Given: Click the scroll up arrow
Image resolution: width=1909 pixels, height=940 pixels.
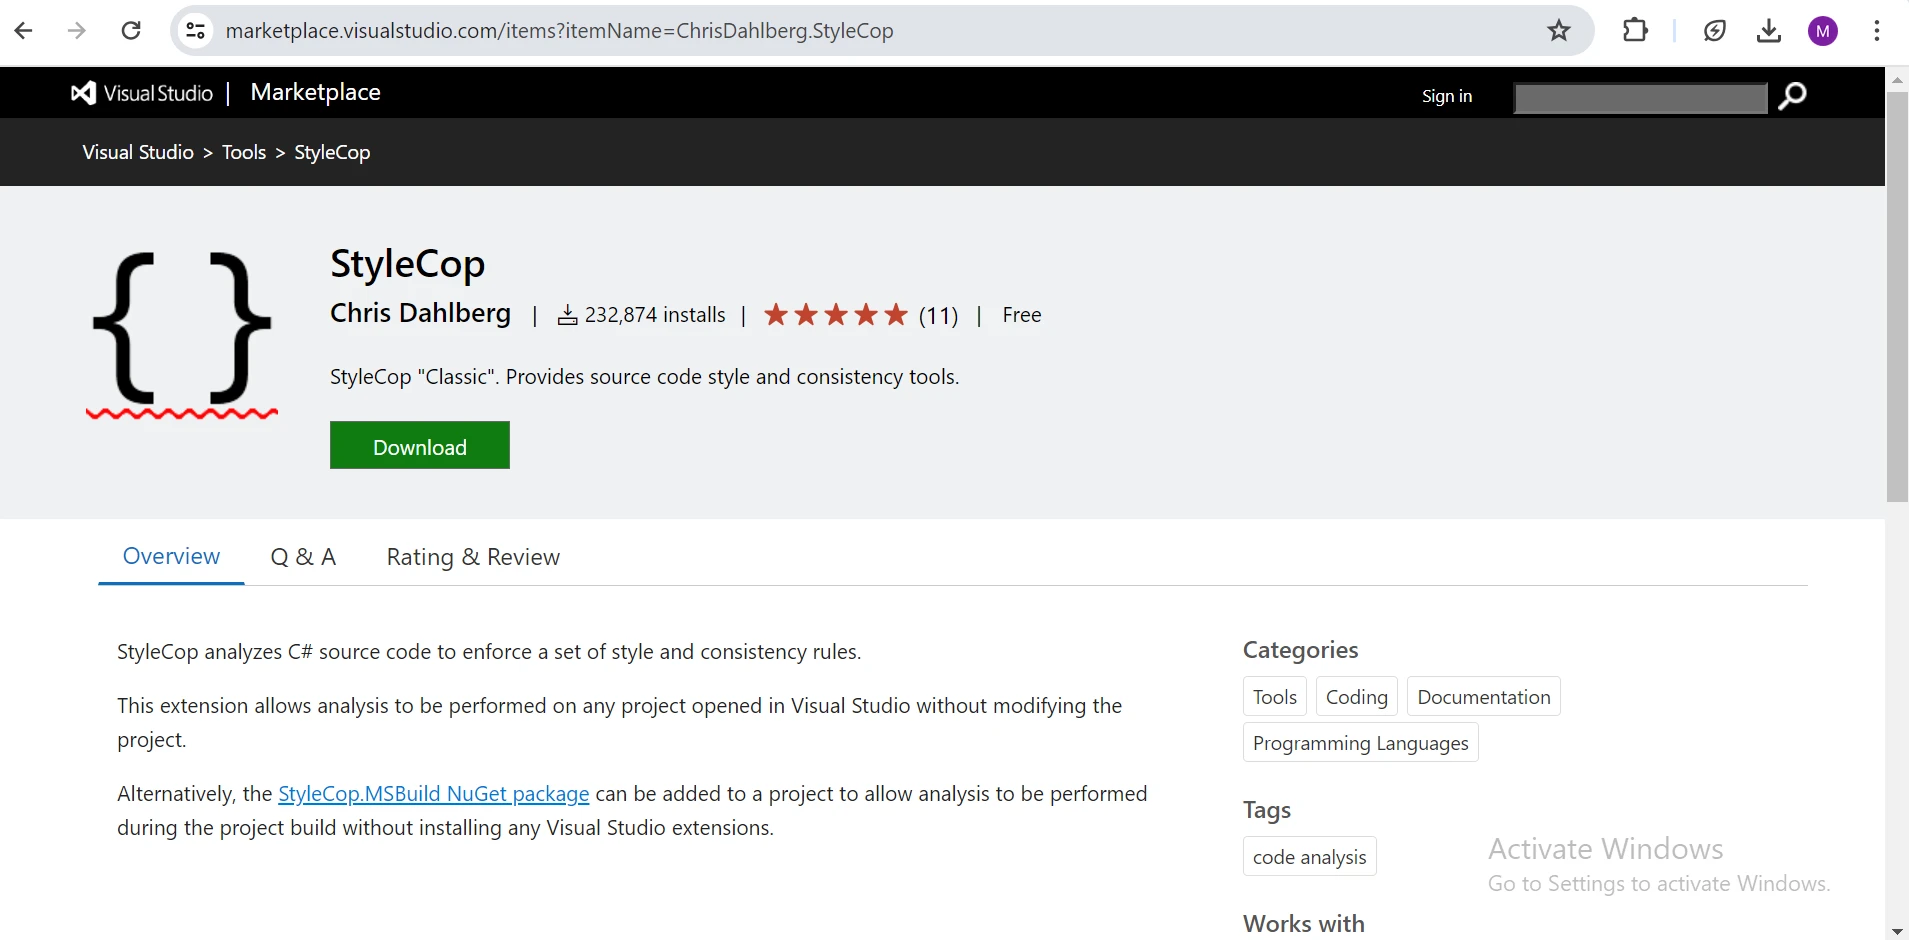Looking at the screenshot, I should (1897, 79).
